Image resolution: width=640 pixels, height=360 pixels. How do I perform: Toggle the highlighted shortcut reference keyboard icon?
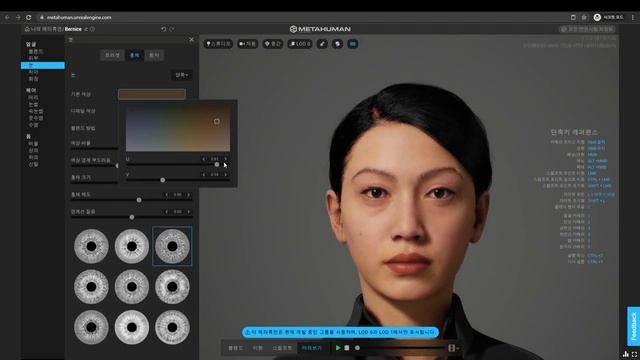[x=353, y=44]
